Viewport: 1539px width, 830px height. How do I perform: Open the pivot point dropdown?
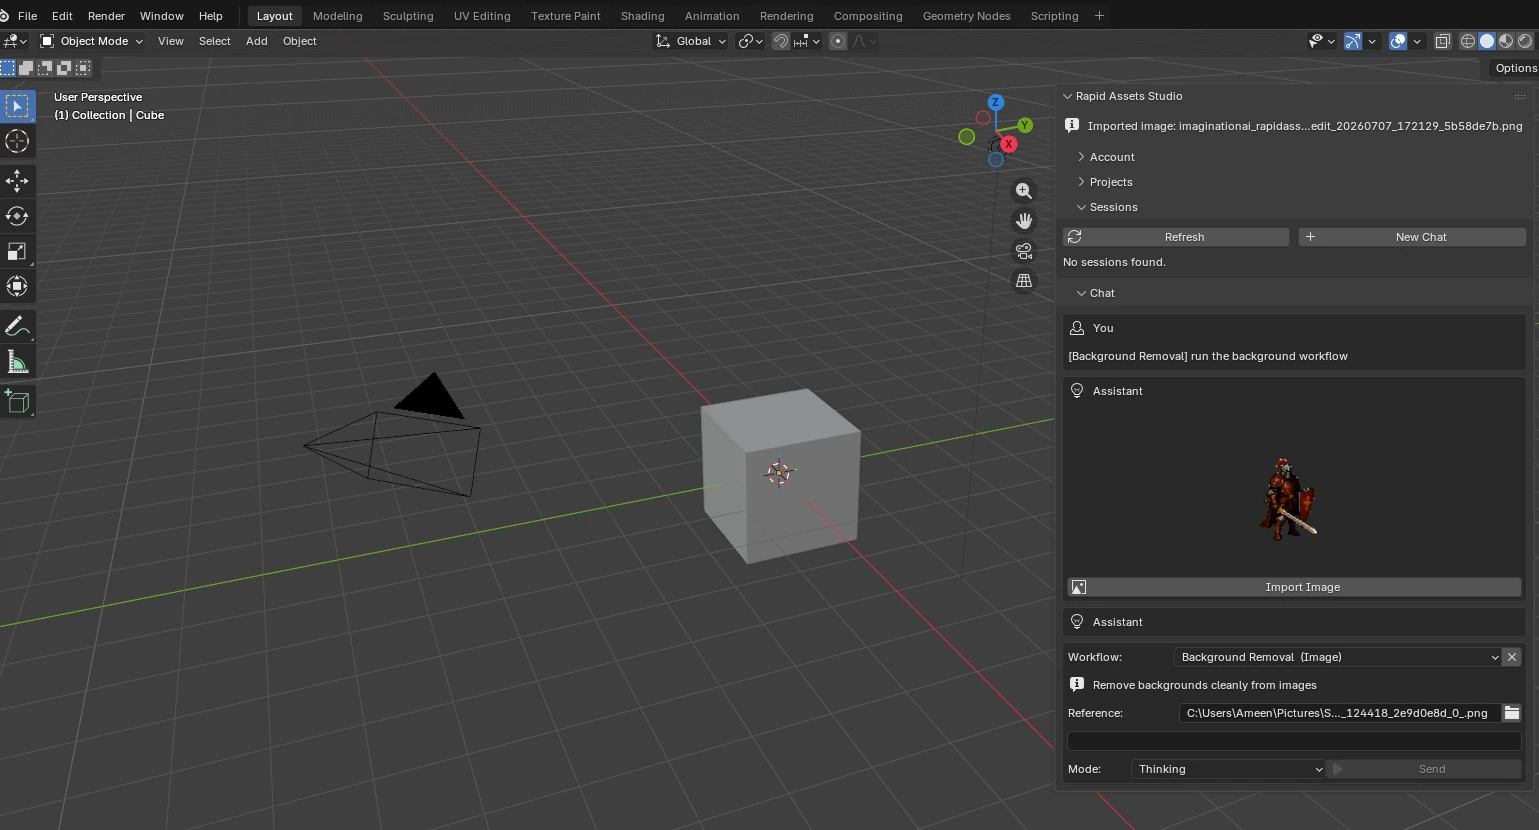pyautogui.click(x=750, y=41)
